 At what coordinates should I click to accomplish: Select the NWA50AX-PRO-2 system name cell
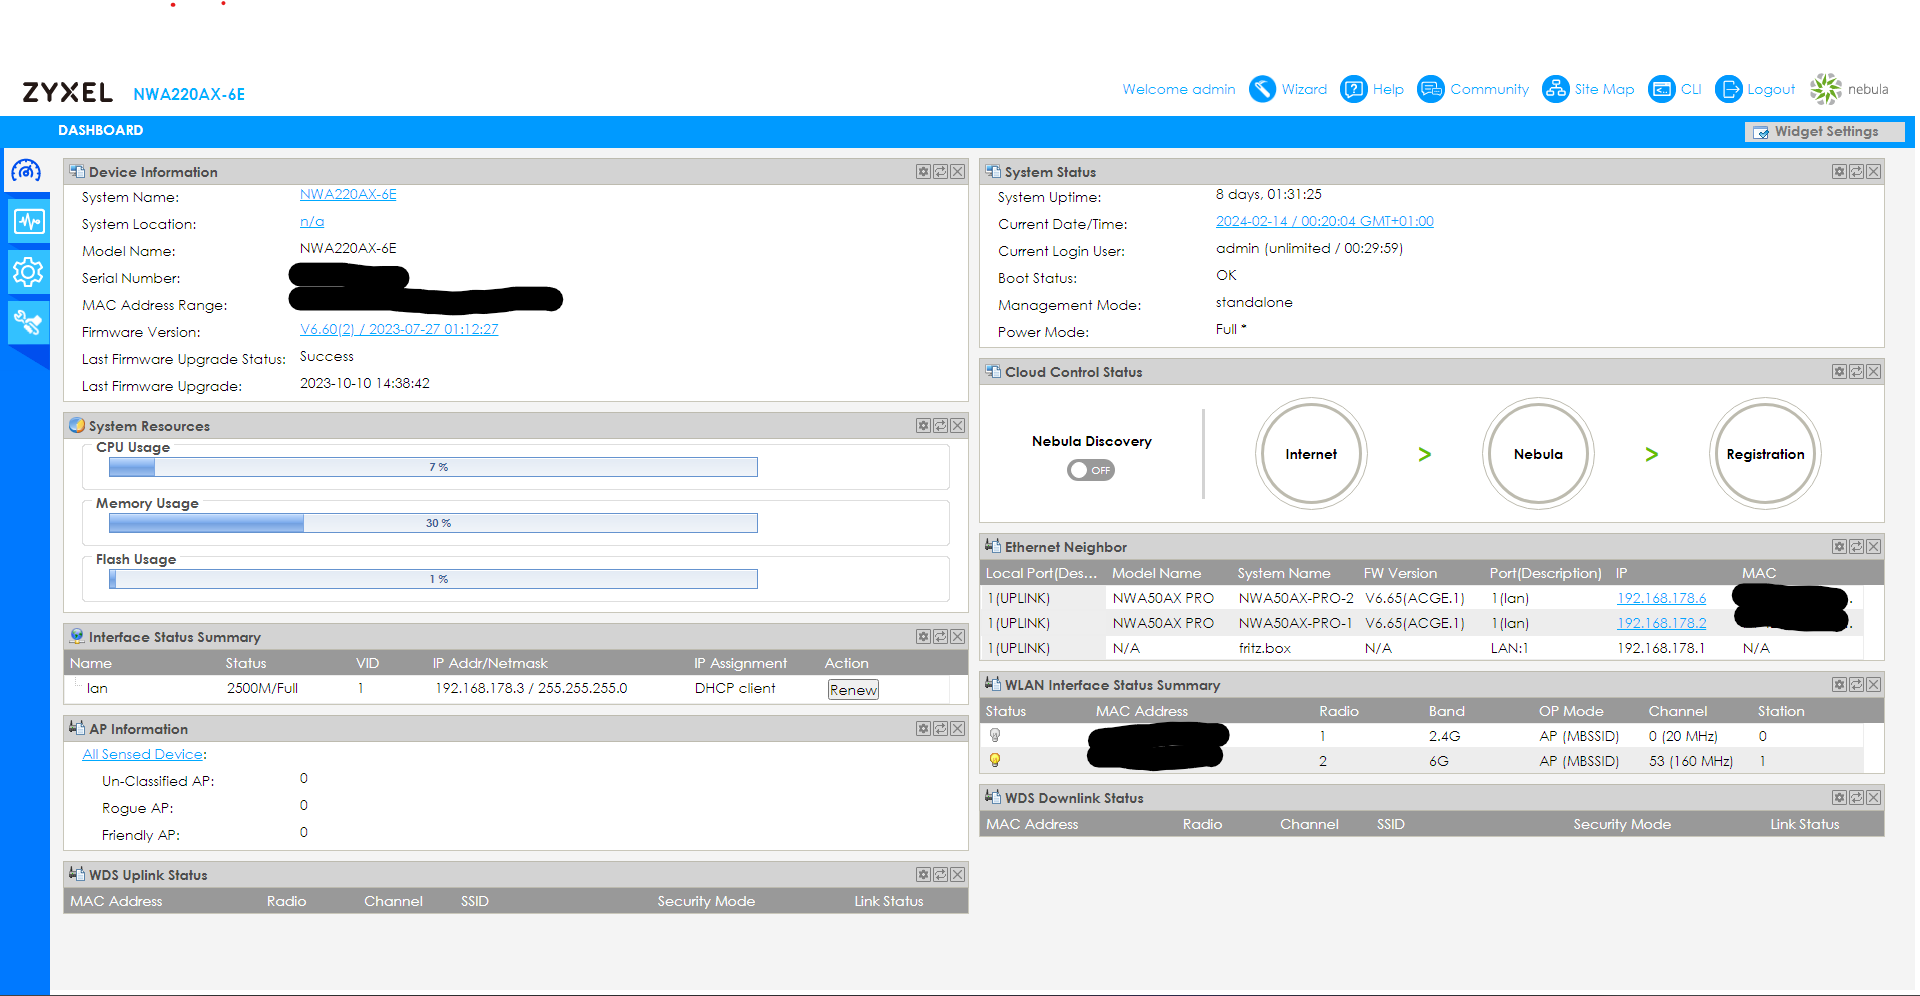[1296, 599]
